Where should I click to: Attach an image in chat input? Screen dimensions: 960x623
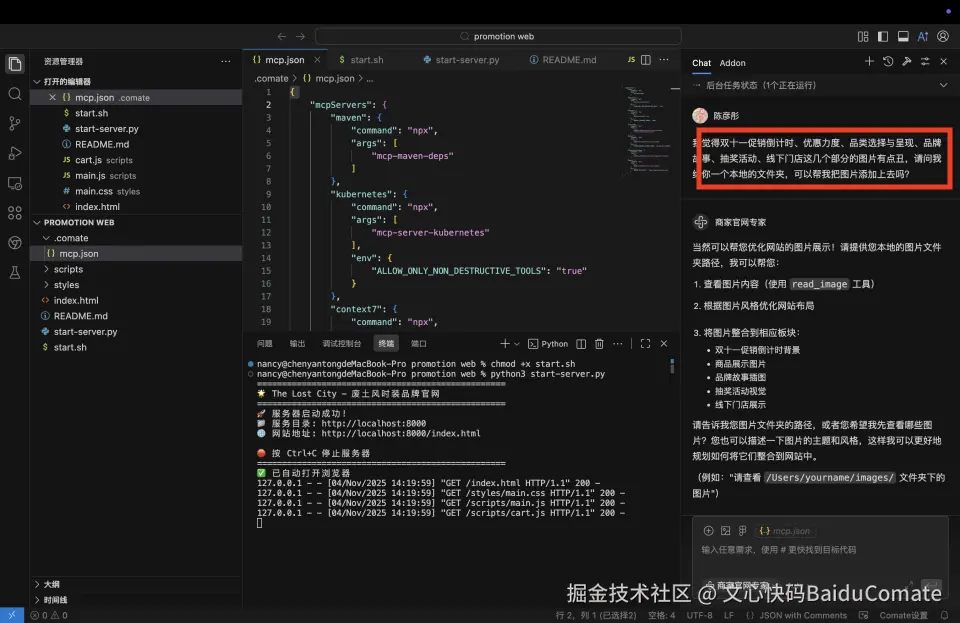pos(726,531)
